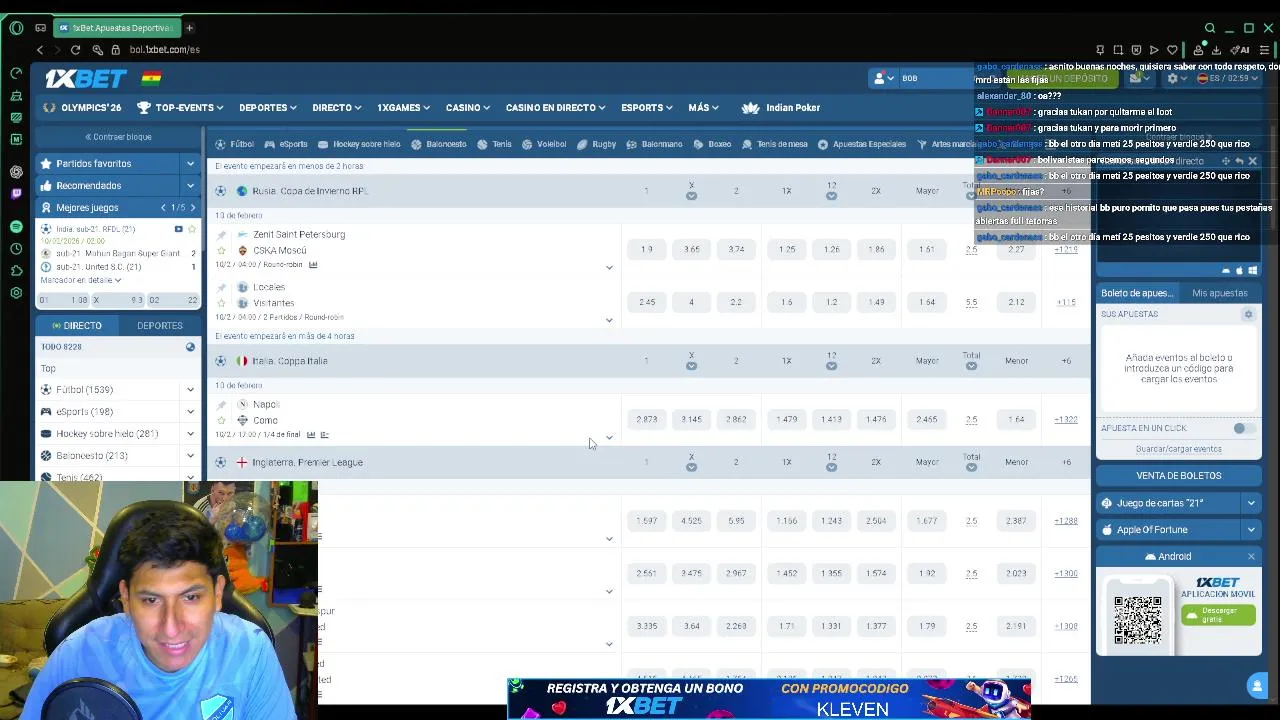Select Tenis de mesa sport filter
This screenshot has width=1280, height=720.
[x=775, y=144]
